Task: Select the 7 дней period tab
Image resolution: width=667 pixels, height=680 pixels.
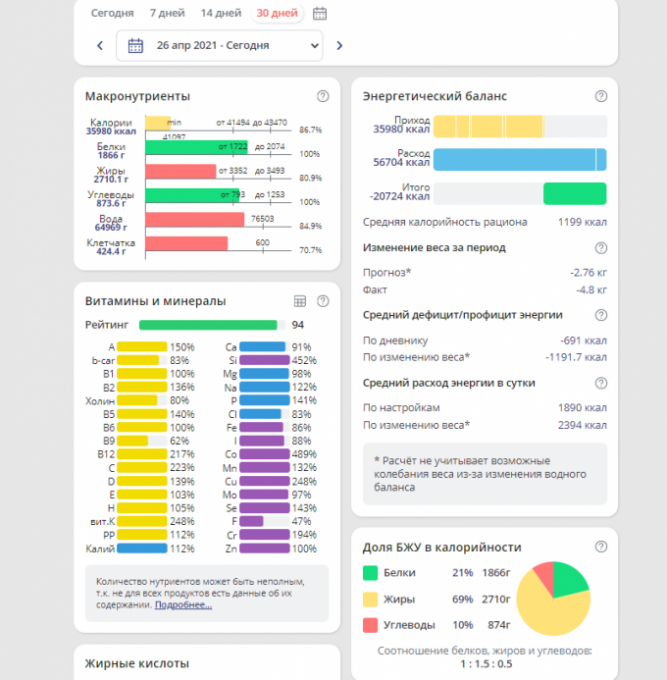Action: 166,14
